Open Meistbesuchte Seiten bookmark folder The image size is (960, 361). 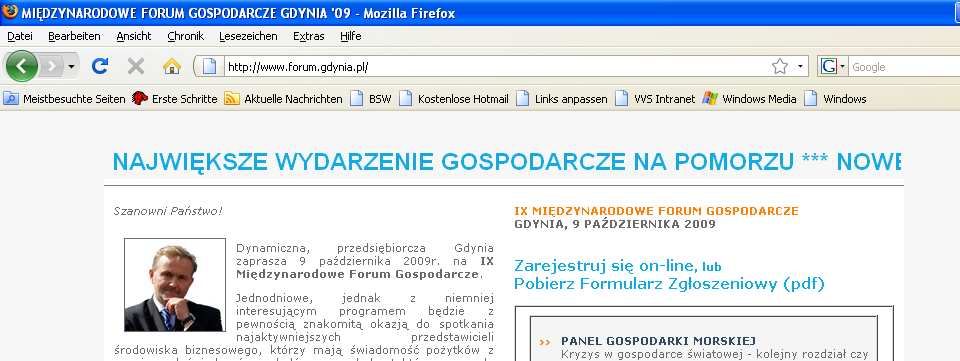tap(64, 99)
